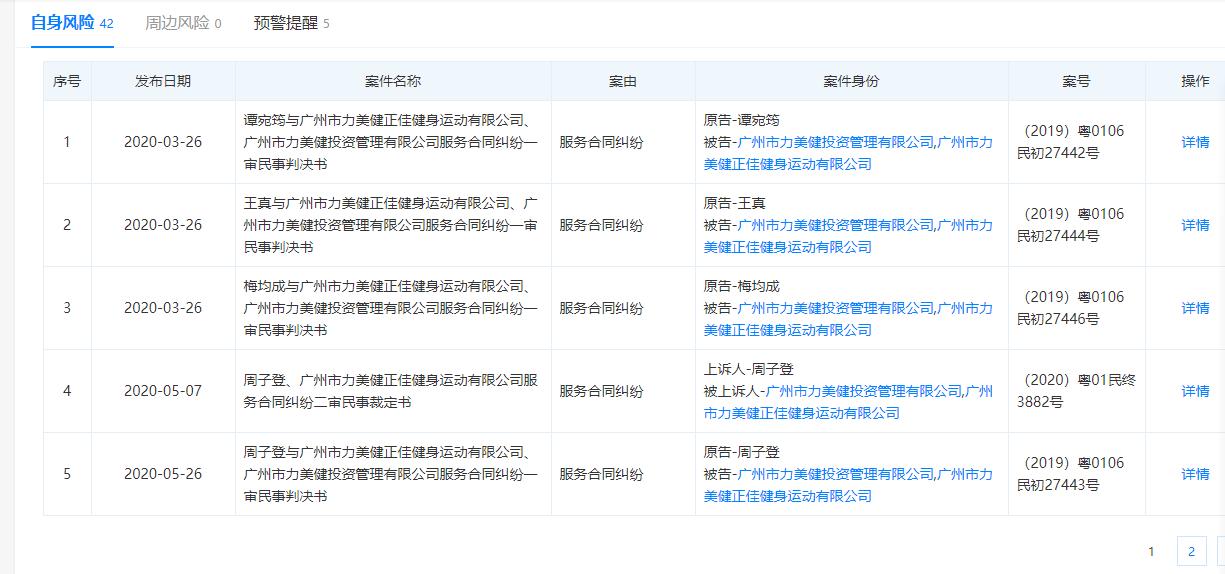
Task: Click case number (2019)粤0106民初27442号
Action: point(1071,142)
